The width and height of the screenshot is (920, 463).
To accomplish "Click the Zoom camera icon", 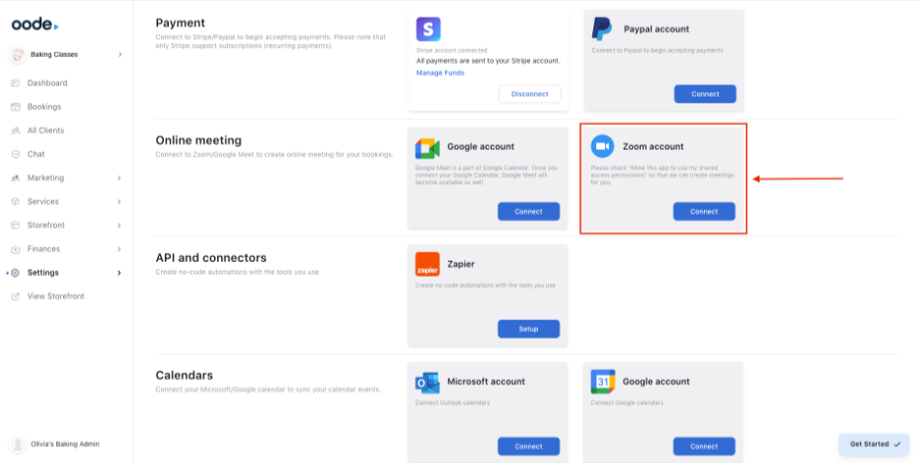I will click(602, 146).
